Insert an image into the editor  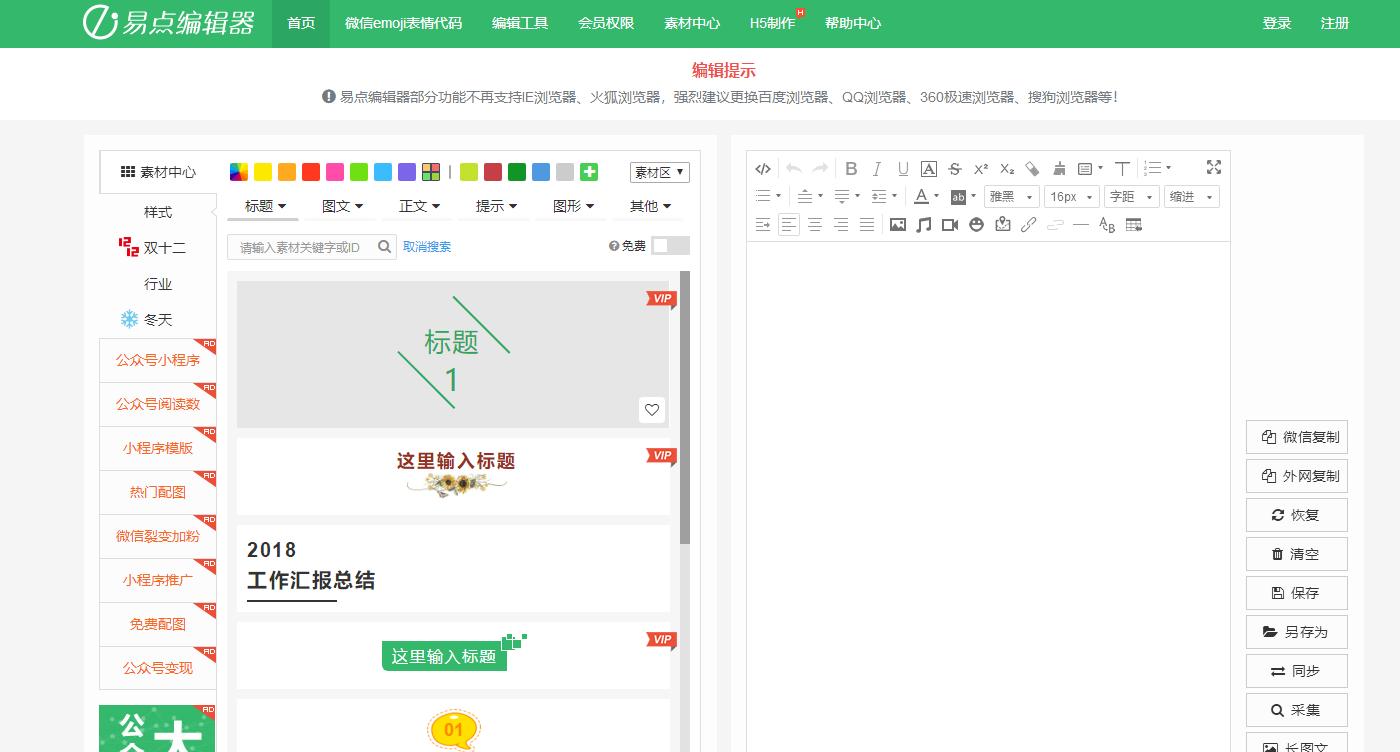tap(897, 224)
